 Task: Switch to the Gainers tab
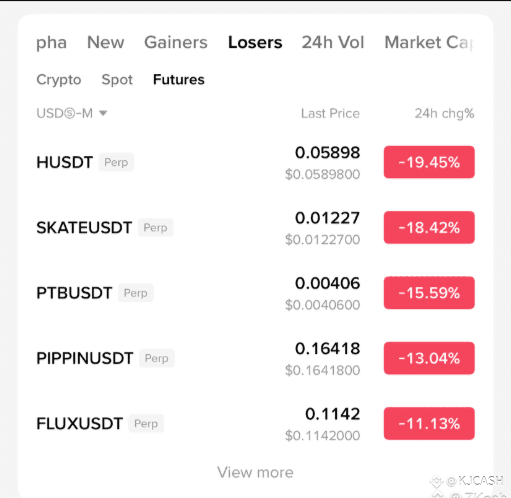coord(176,43)
